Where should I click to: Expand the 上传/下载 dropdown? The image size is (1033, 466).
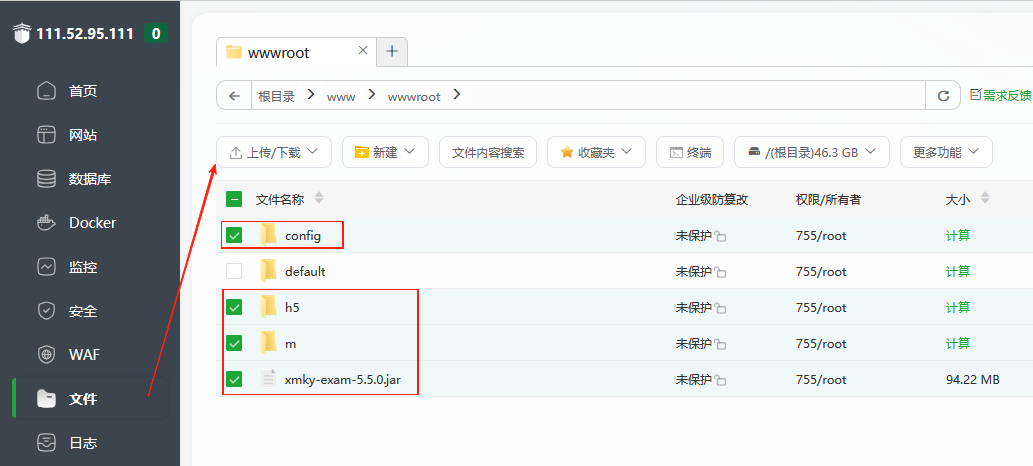pos(274,152)
